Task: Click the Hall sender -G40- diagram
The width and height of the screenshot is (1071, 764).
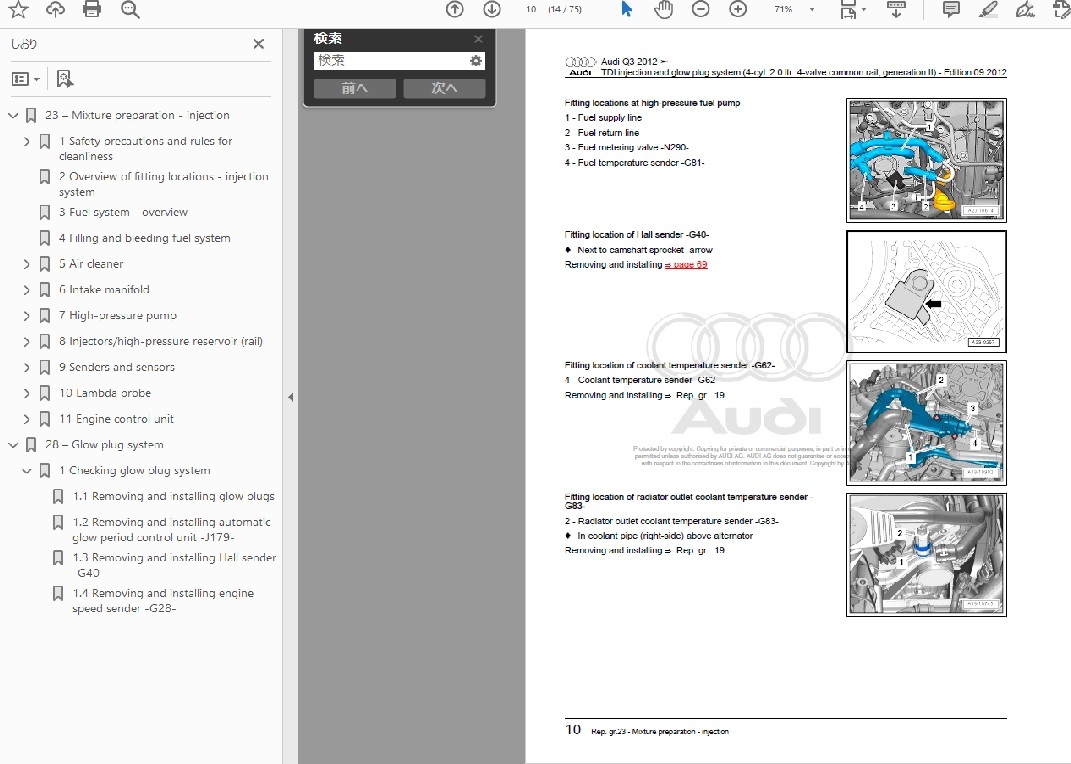Action: pos(926,292)
